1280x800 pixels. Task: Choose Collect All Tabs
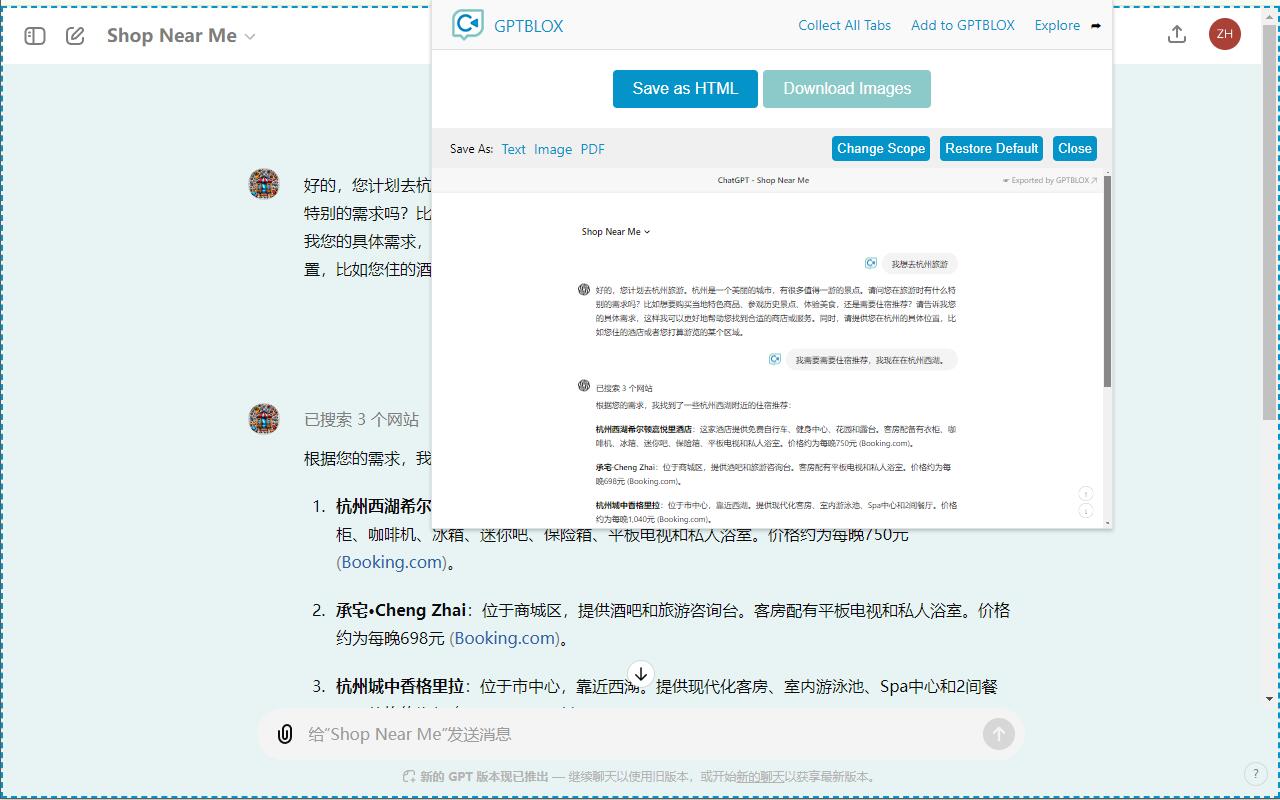(x=844, y=25)
